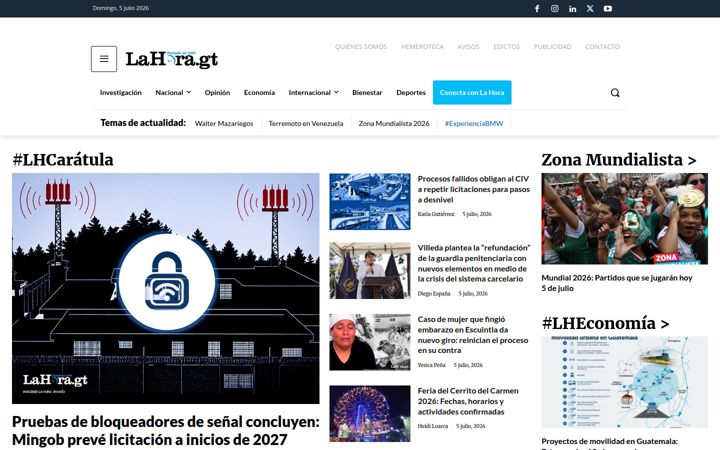
Task: Open the Hemeroteca link
Action: coord(422,47)
